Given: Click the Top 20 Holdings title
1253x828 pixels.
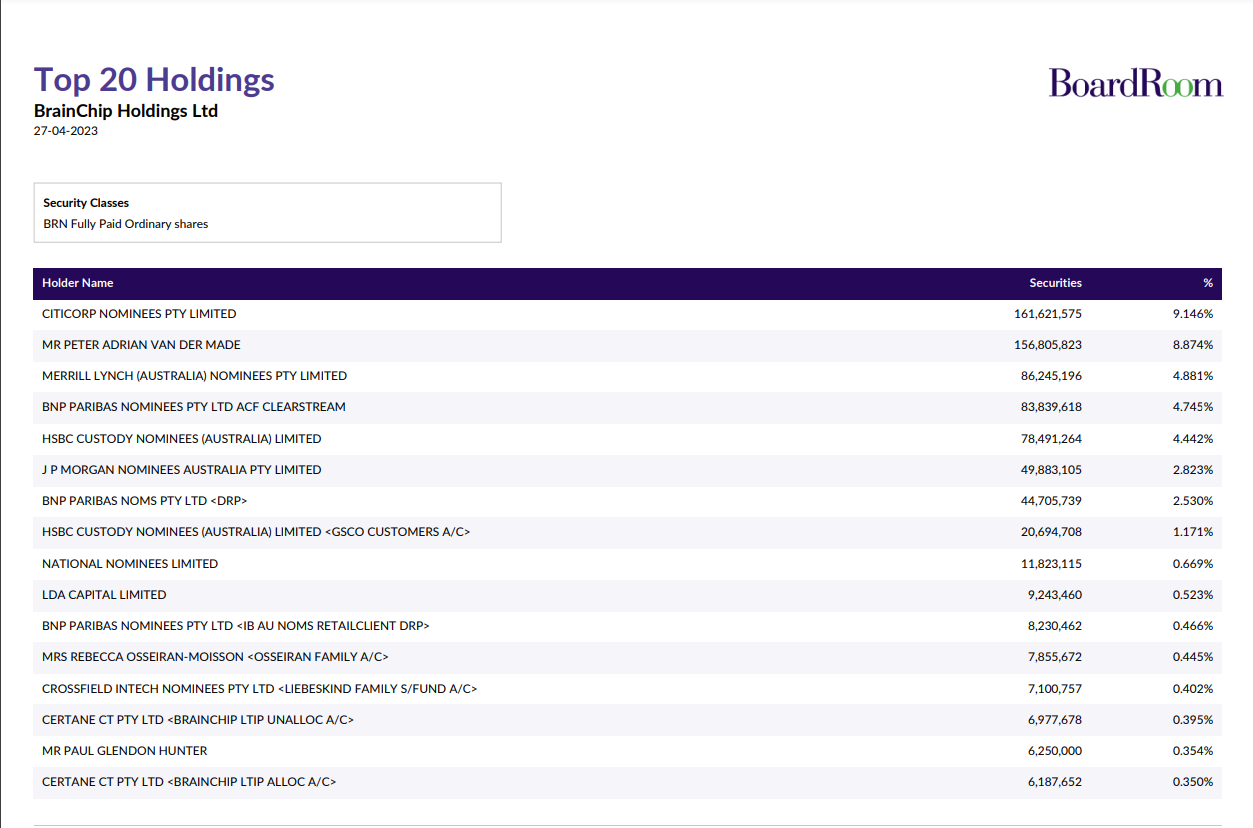Looking at the screenshot, I should point(154,80).
